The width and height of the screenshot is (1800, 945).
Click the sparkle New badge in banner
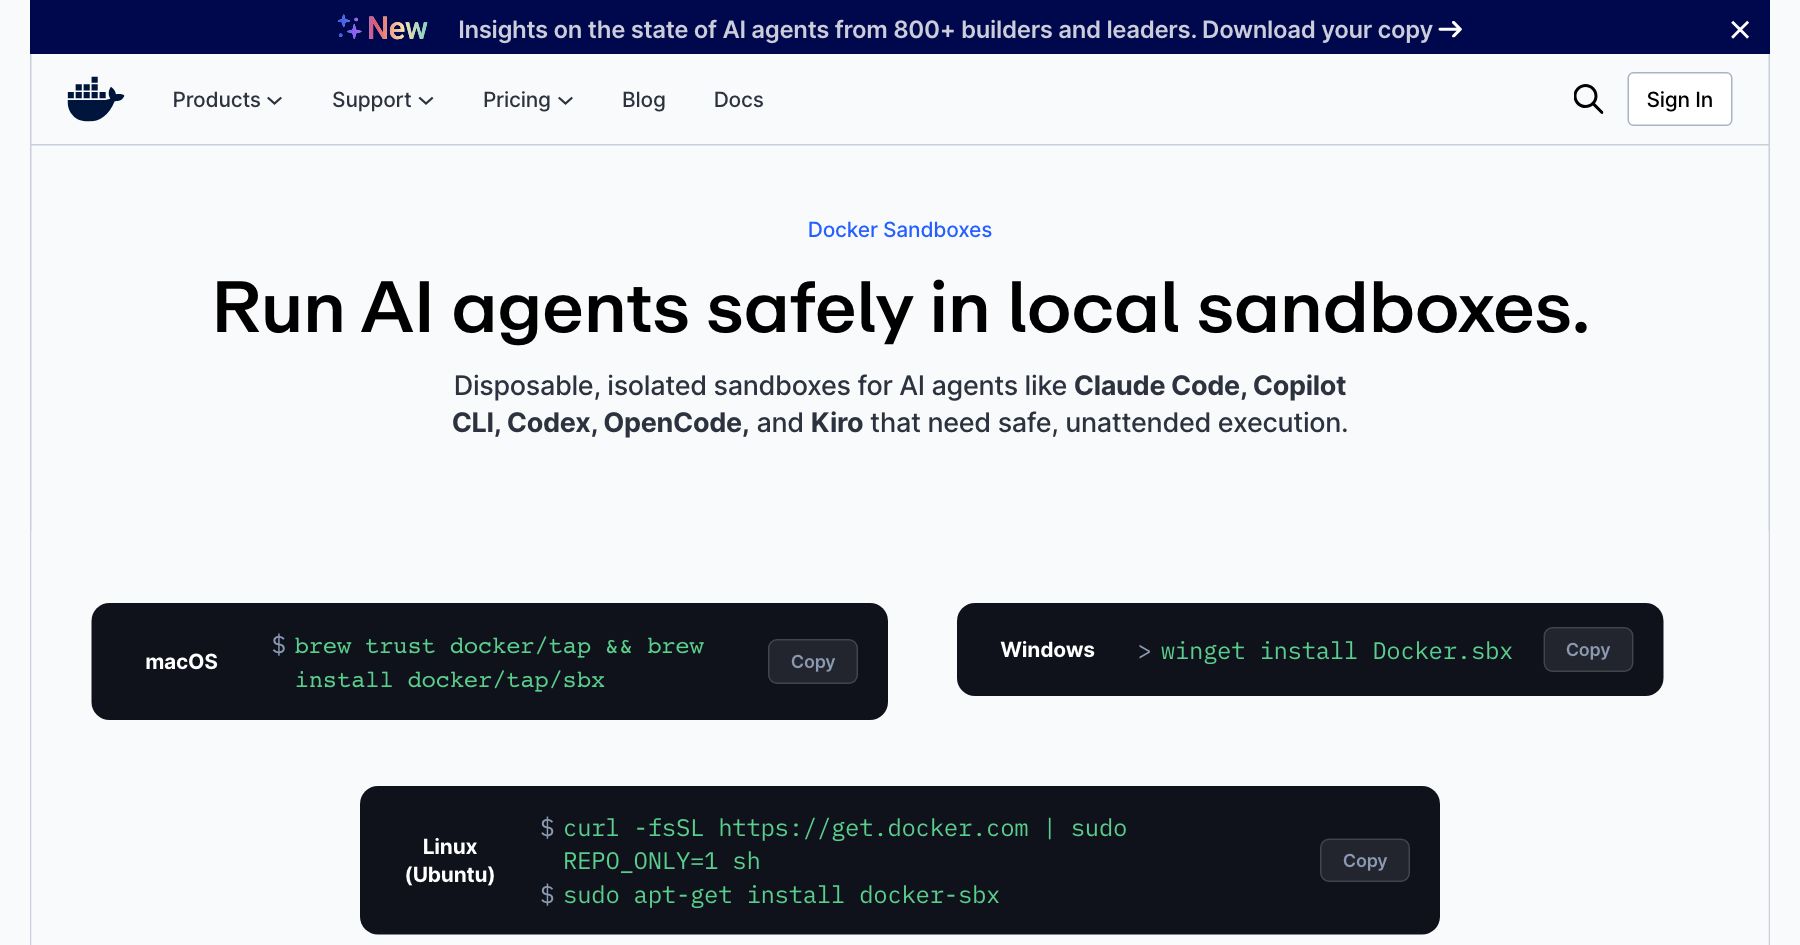click(383, 28)
